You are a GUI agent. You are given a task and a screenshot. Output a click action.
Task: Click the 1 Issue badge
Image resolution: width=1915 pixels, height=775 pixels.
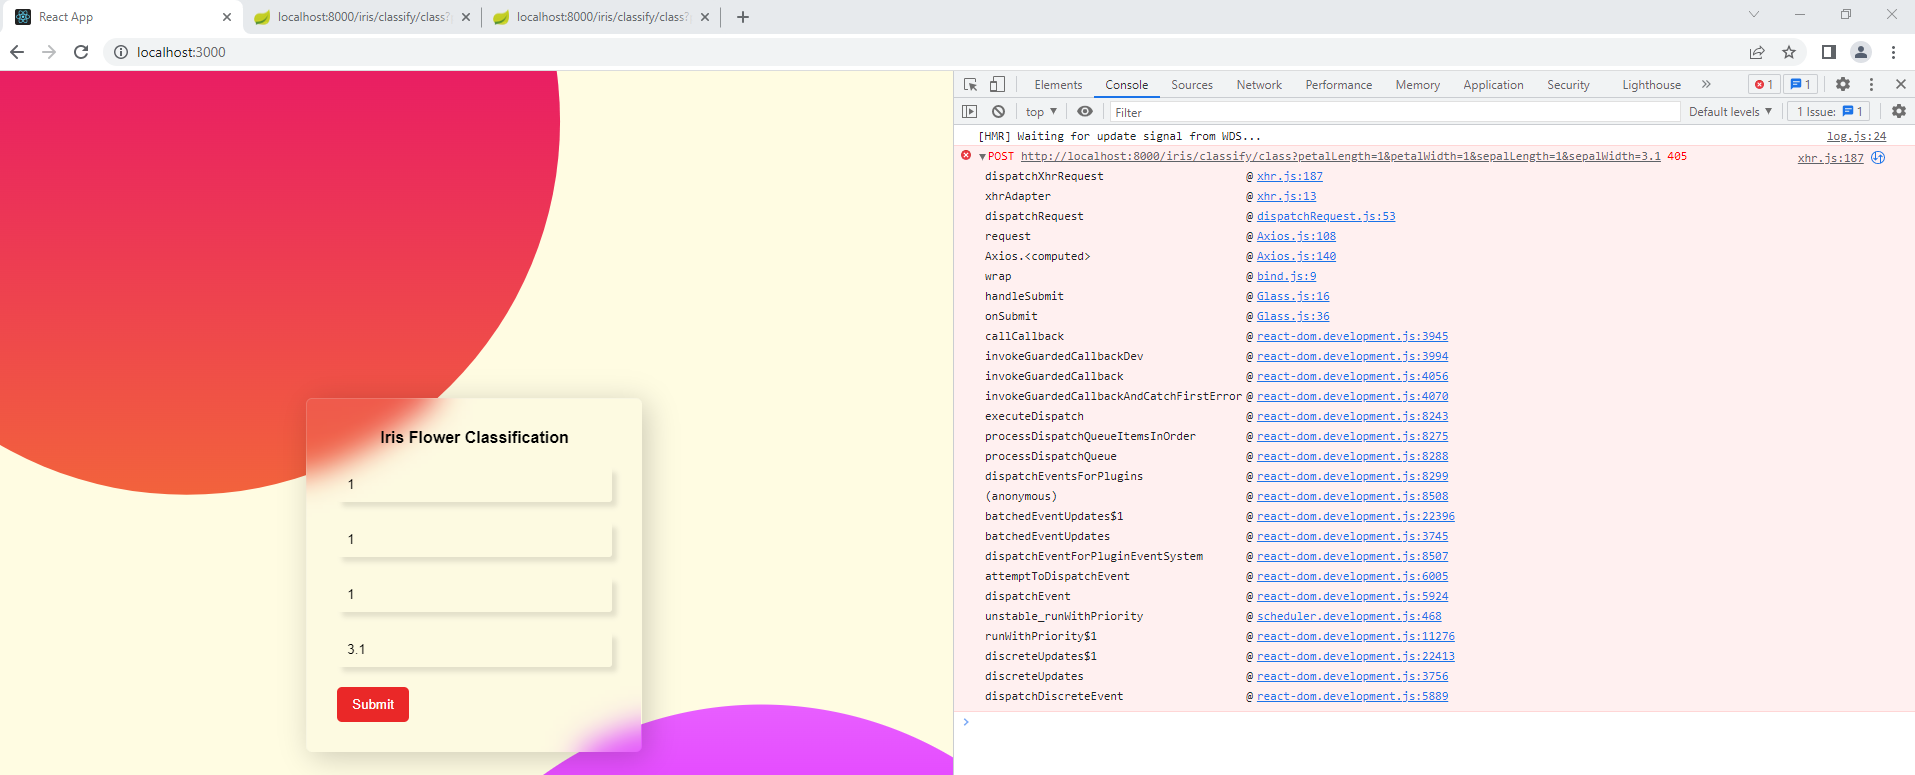[x=1829, y=112]
